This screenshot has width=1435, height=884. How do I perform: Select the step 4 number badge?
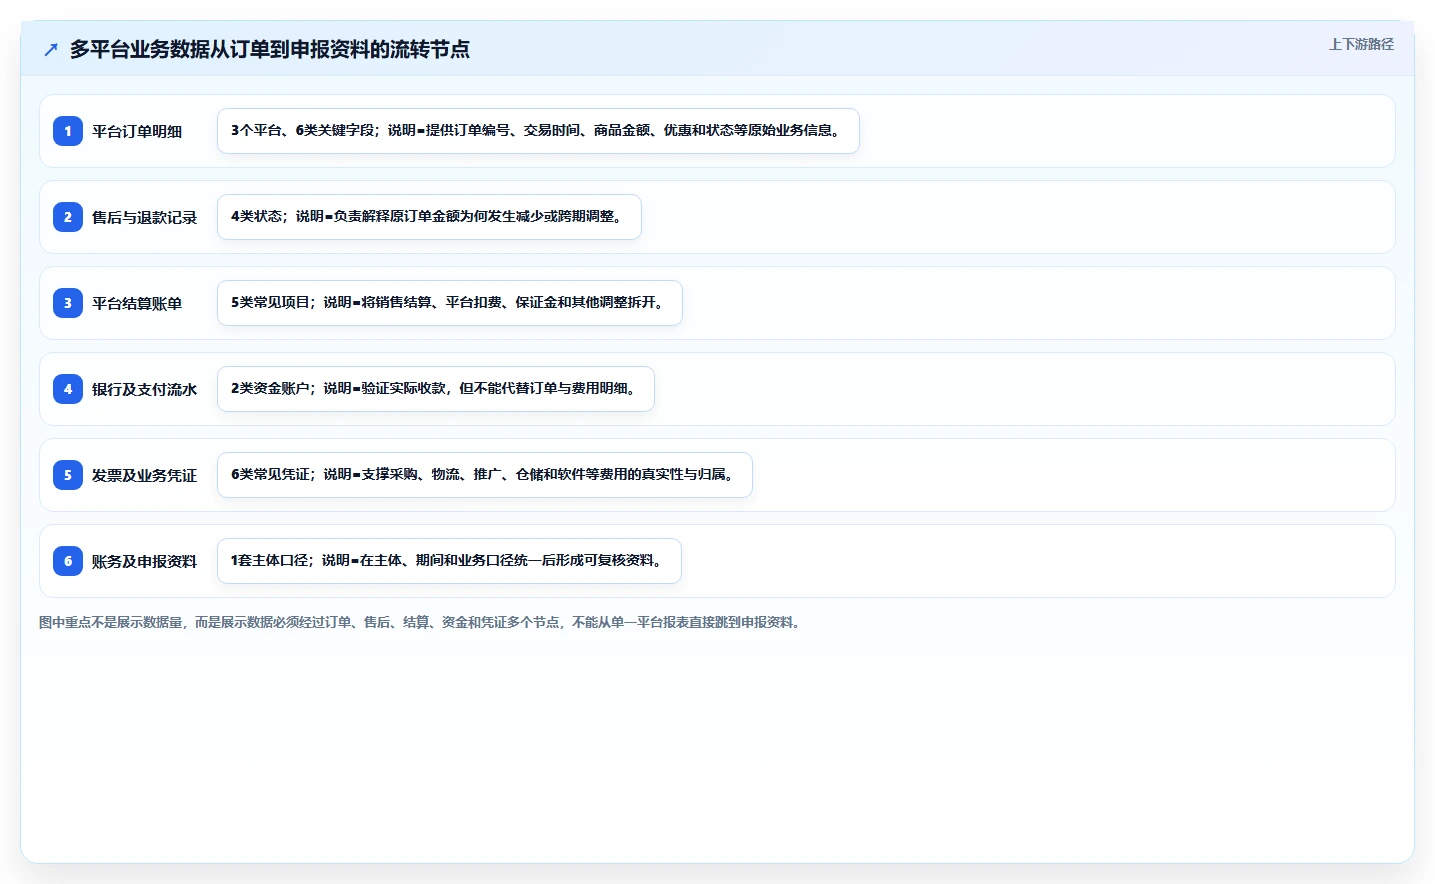68,389
